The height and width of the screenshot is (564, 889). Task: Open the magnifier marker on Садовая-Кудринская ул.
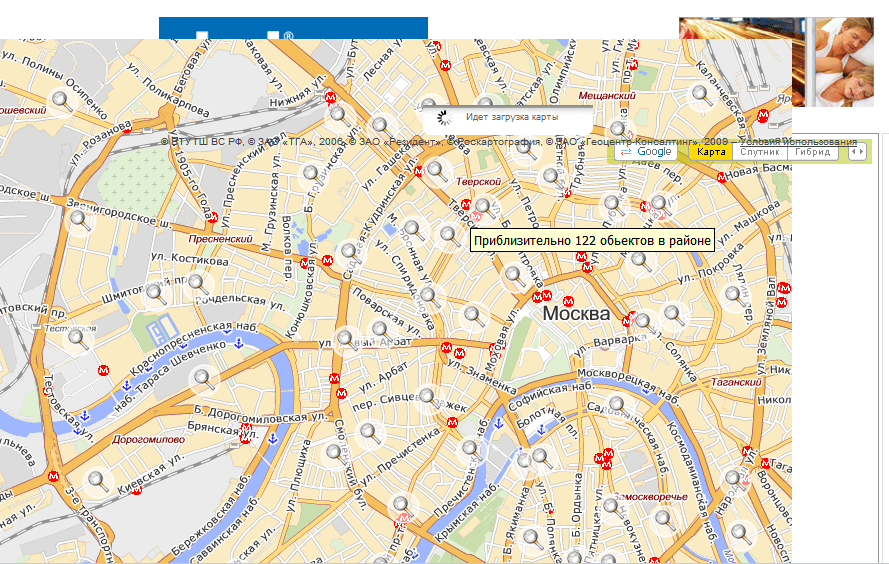pos(350,252)
